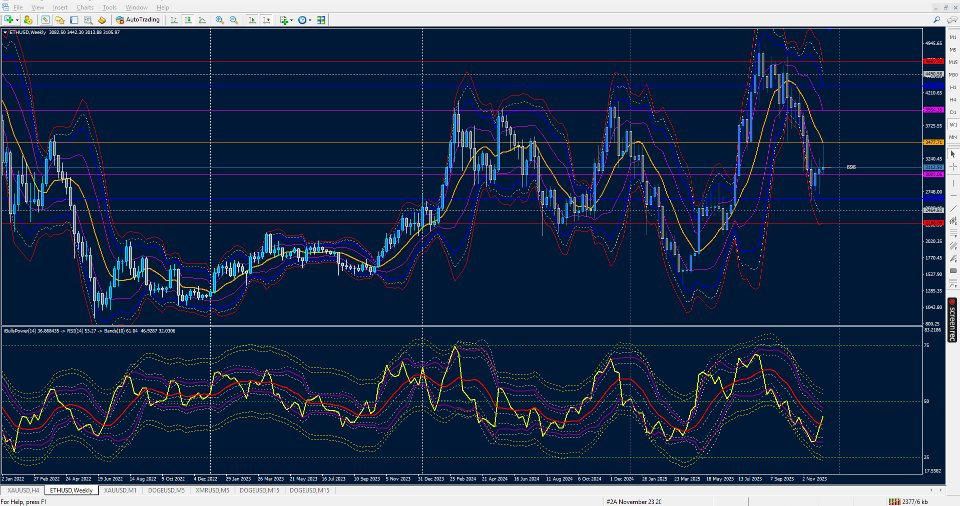Image resolution: width=960 pixels, height=506 pixels.
Task: Click the ETHUSD,Weekly chart title arrow
Action: (x=6, y=32)
